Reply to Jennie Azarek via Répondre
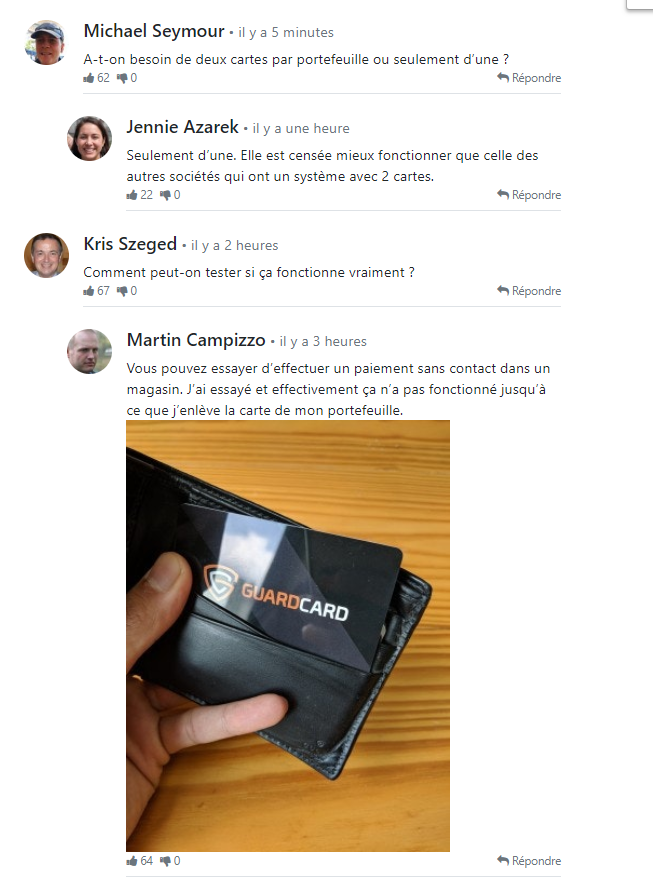The height and width of the screenshot is (887, 653). (529, 195)
